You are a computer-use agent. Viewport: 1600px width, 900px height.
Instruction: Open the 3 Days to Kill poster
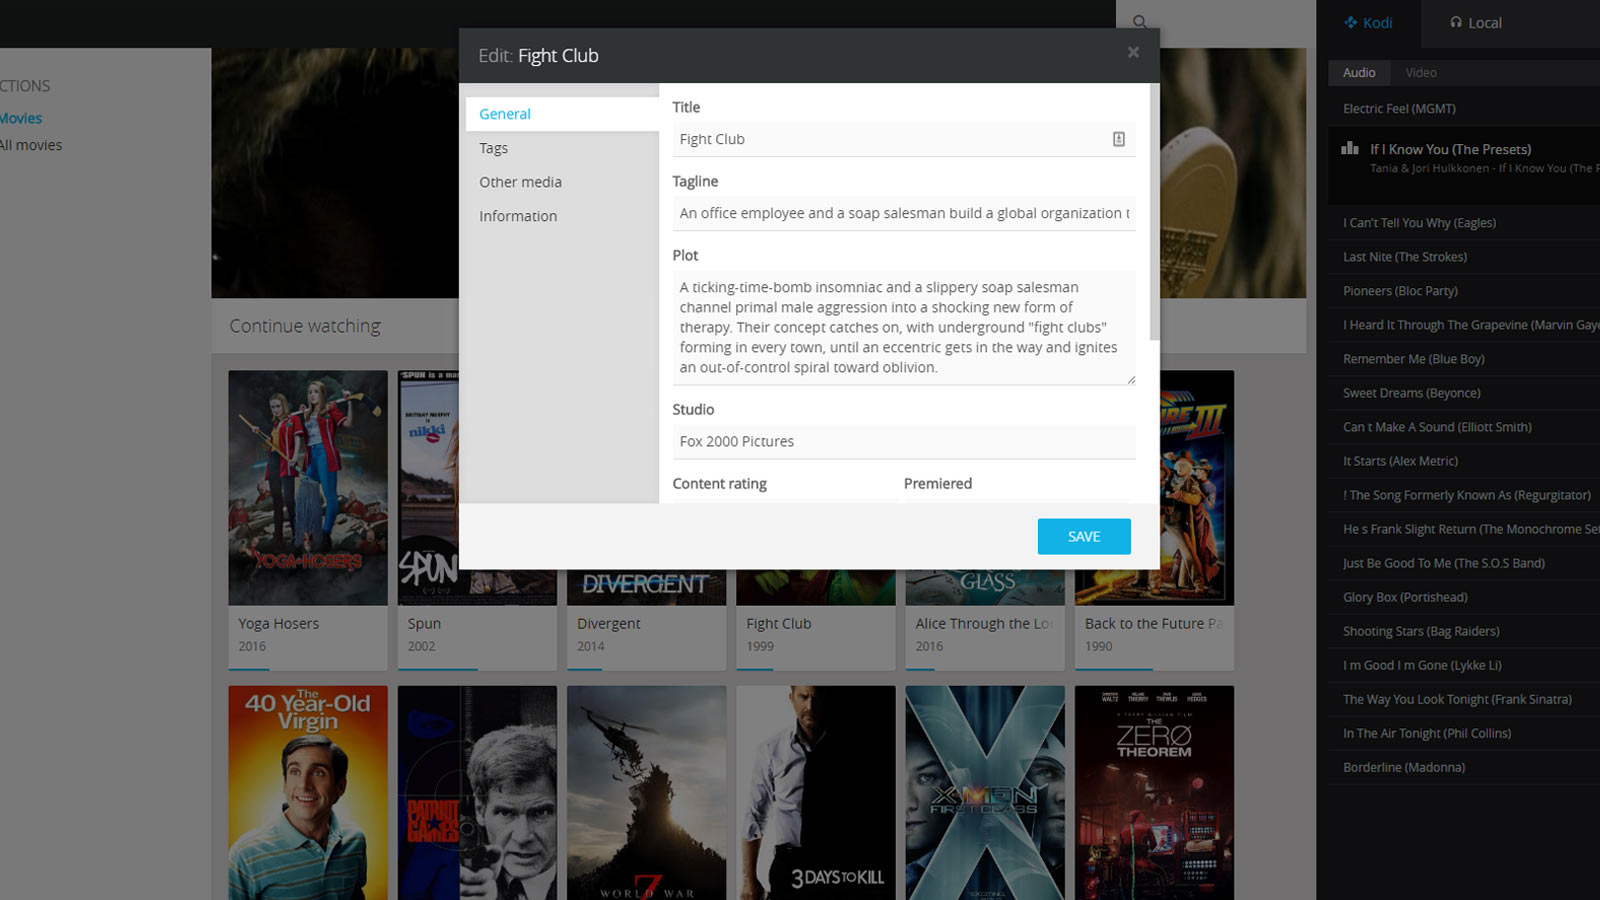816,793
